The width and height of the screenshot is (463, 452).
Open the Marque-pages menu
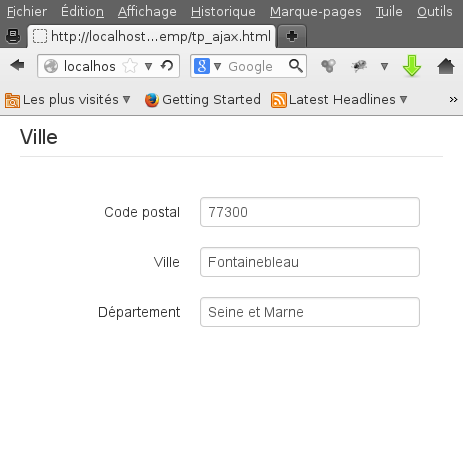pyautogui.click(x=316, y=12)
